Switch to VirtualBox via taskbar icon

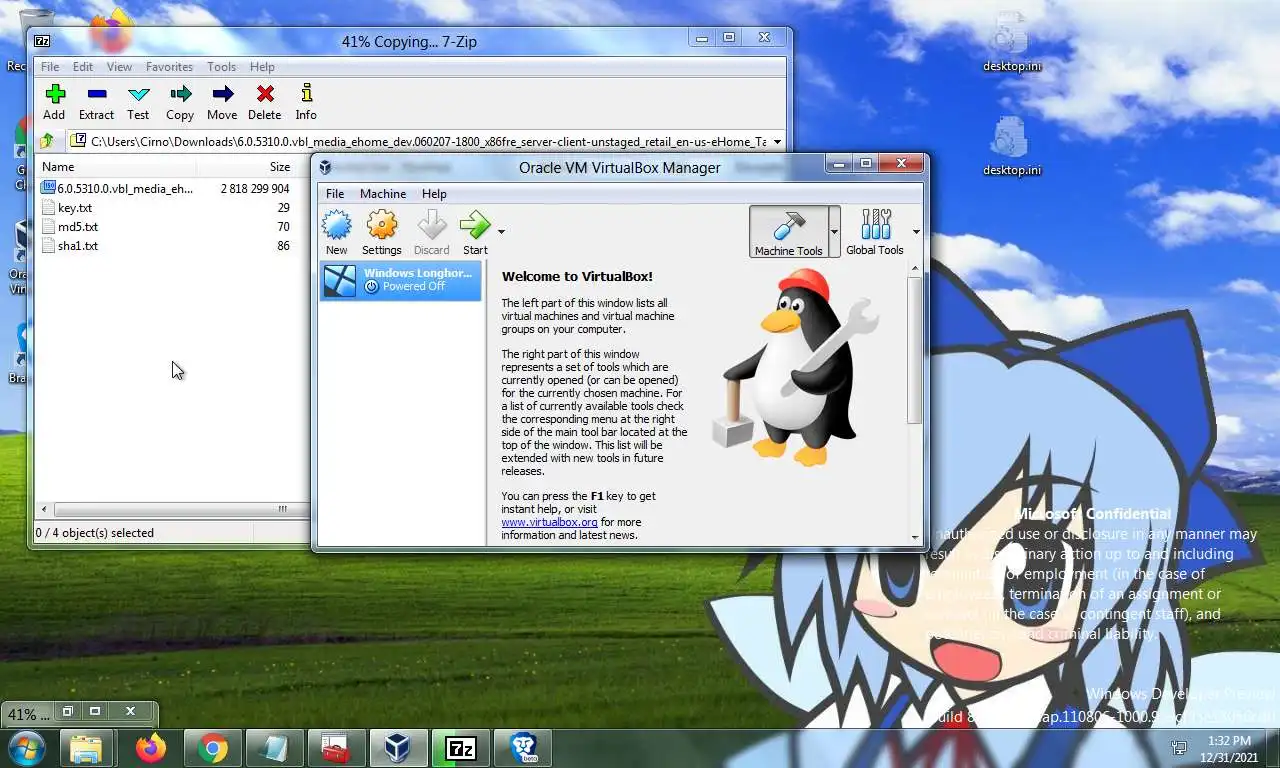[399, 748]
